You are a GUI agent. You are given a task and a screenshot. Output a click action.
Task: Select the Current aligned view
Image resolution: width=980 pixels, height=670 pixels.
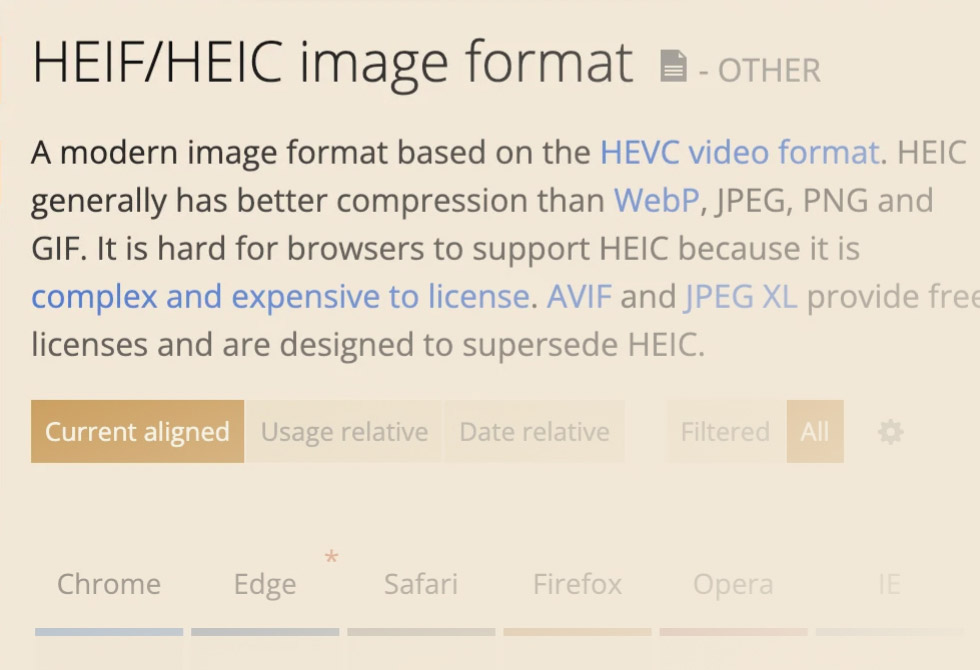[x=138, y=431]
